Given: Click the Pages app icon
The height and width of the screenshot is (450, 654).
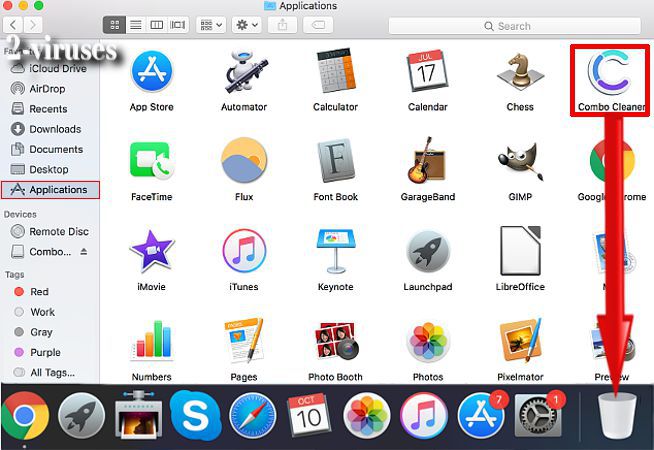Looking at the screenshot, I should (x=244, y=341).
